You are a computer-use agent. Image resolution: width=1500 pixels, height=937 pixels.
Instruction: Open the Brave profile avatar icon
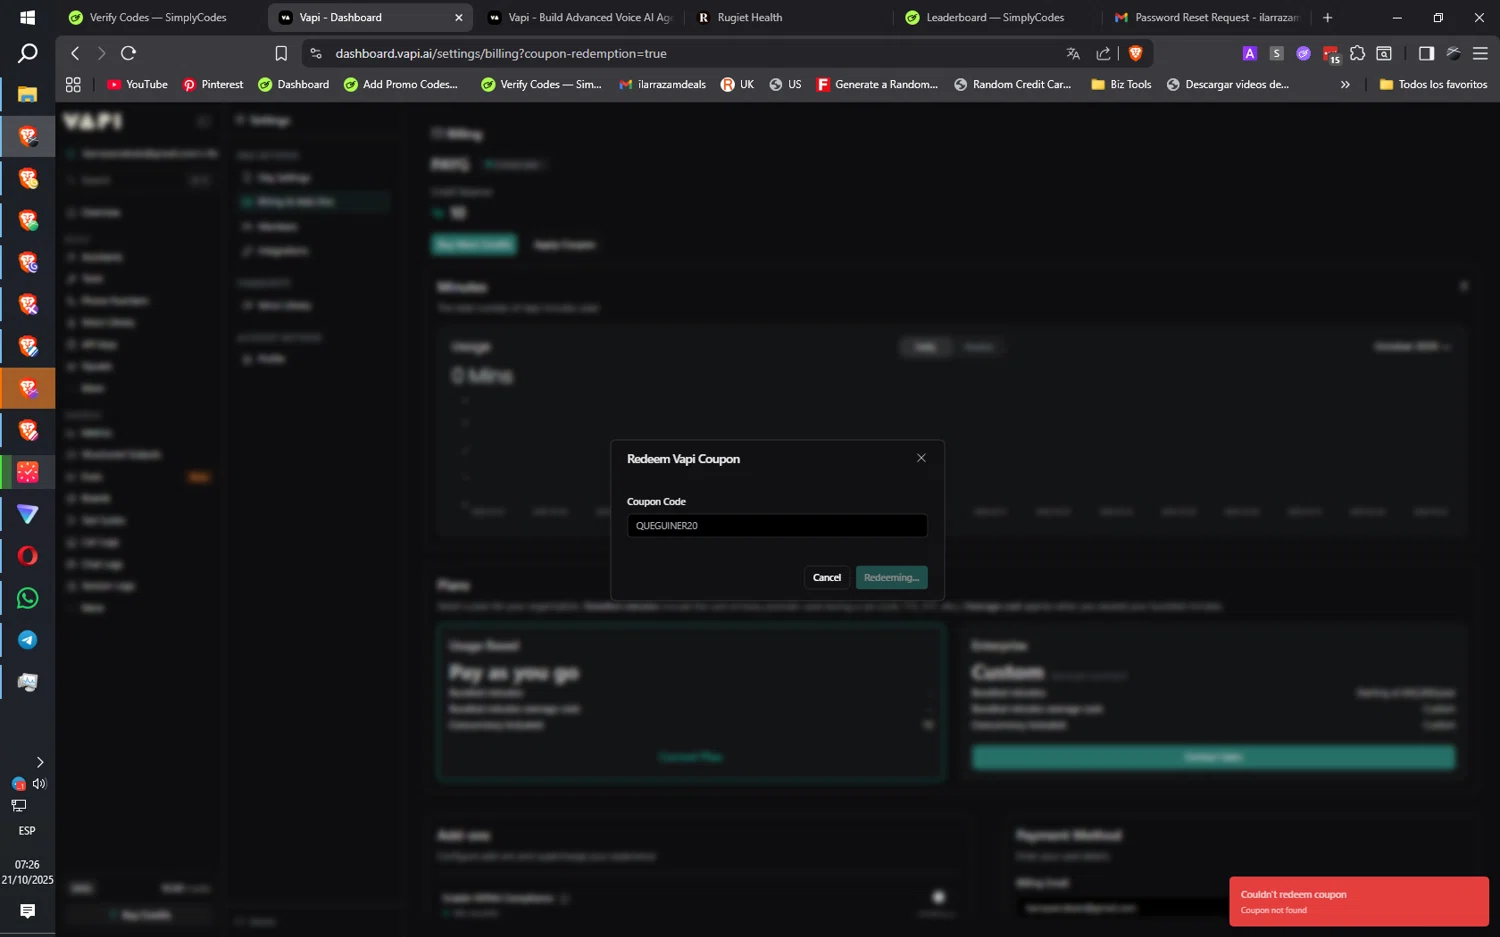tap(1454, 54)
